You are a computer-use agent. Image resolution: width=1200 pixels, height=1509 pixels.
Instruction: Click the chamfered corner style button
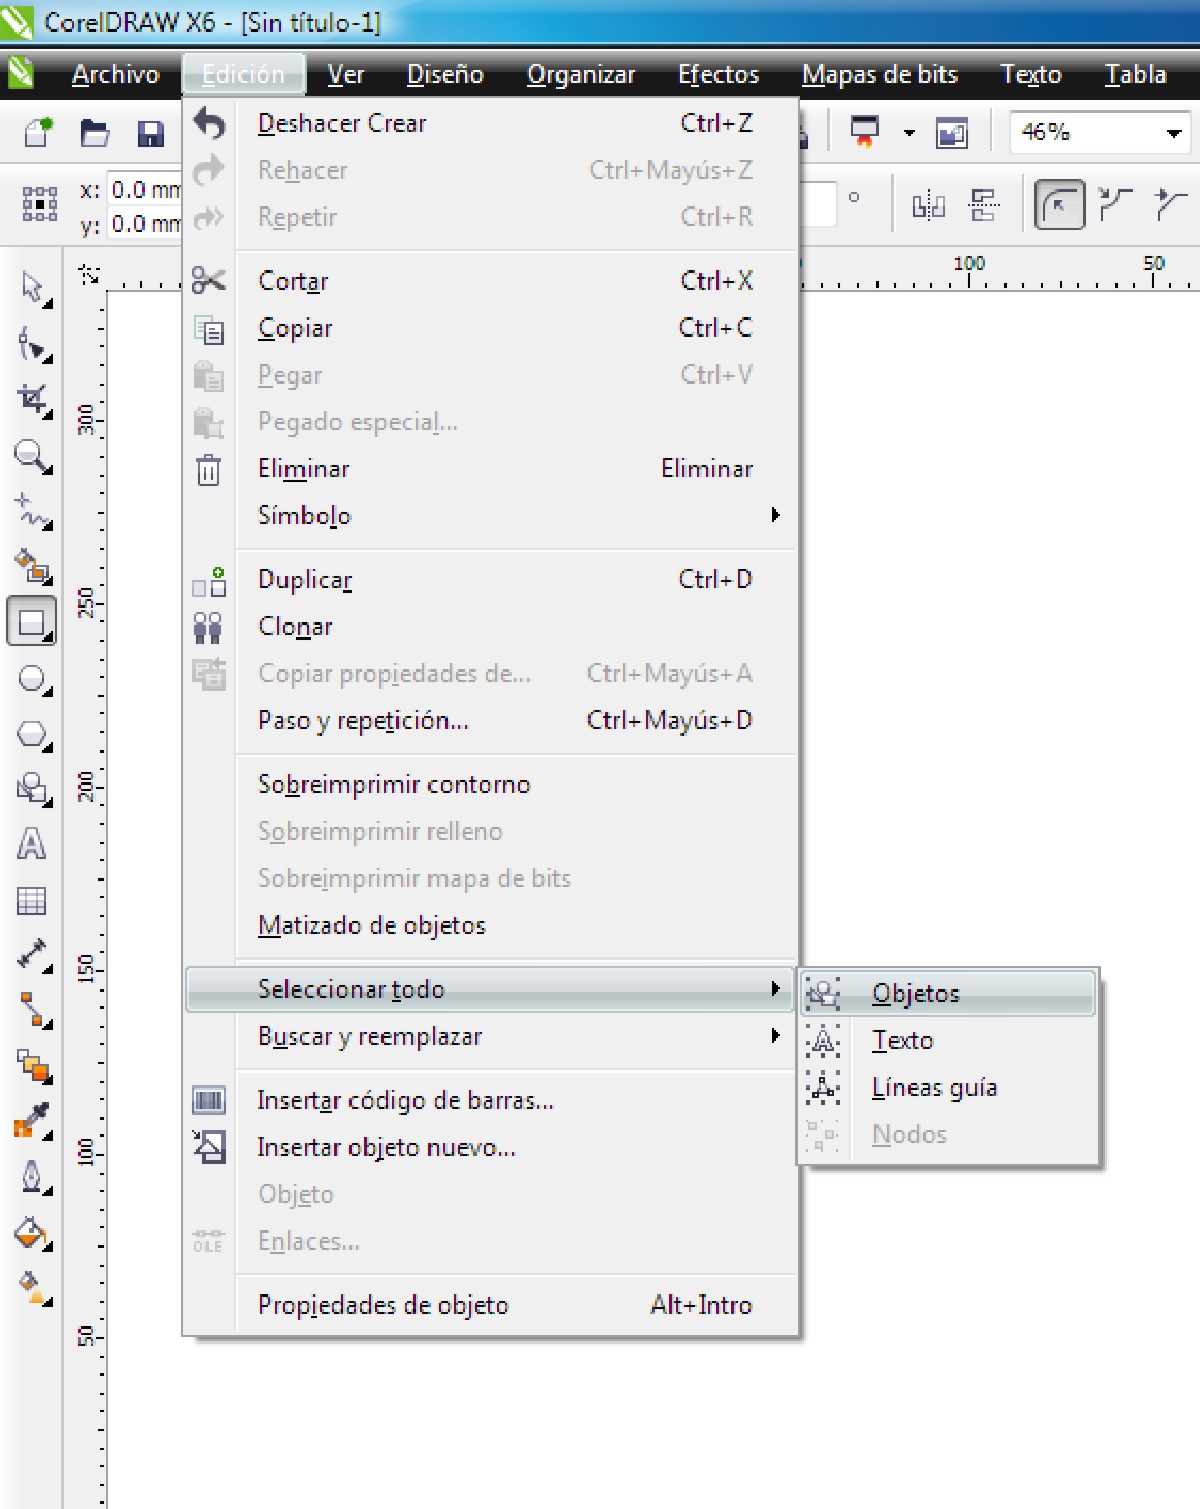tap(1169, 205)
